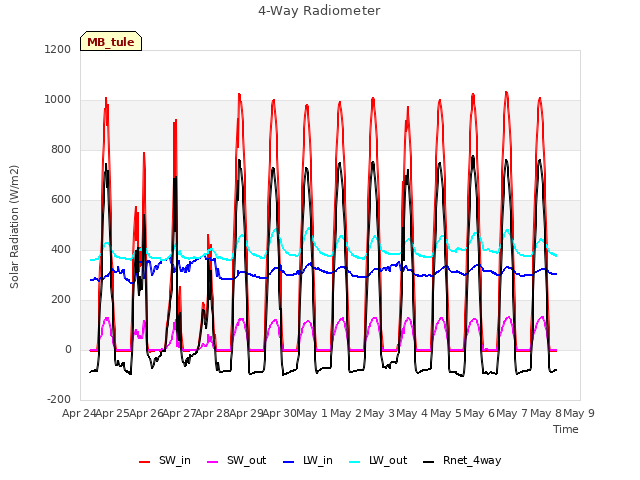This screenshot has width=640, height=480.
Task: Click the 200 y-axis tick label
Action: point(61,300)
